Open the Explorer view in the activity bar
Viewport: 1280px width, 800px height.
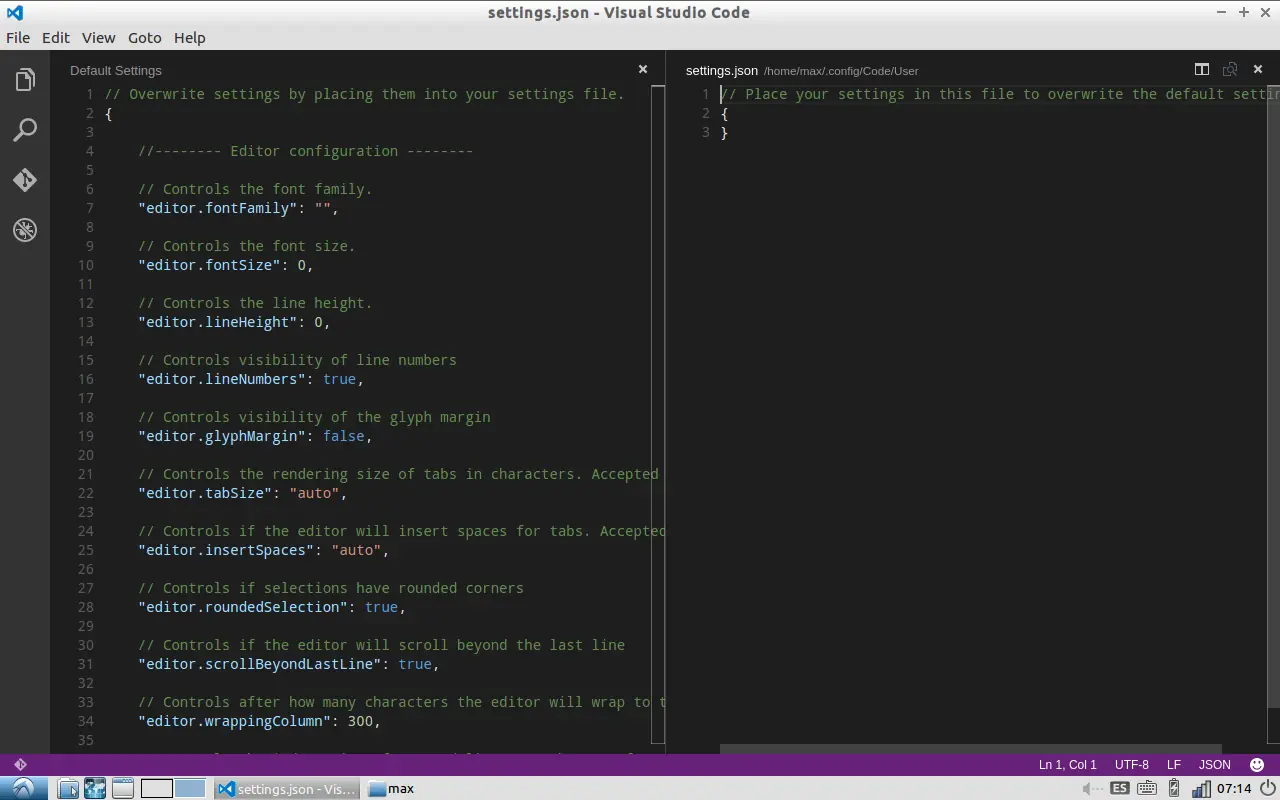(25, 80)
